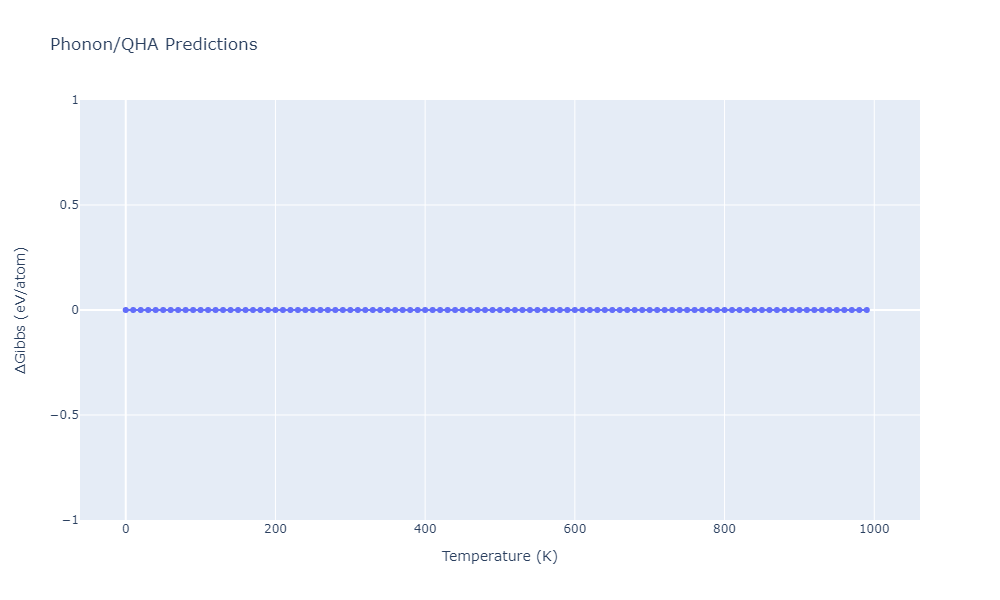
Task: Click the first data point at 0 K
Action: tap(125, 310)
